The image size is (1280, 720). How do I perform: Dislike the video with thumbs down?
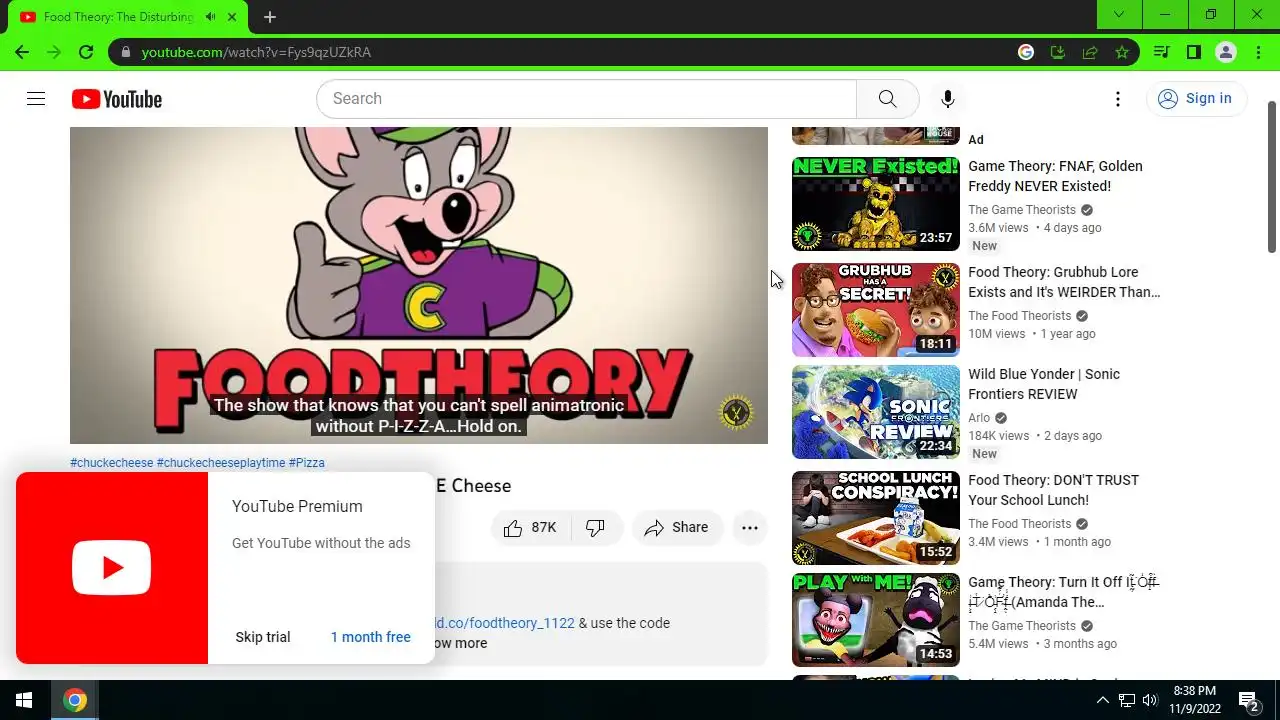click(596, 527)
